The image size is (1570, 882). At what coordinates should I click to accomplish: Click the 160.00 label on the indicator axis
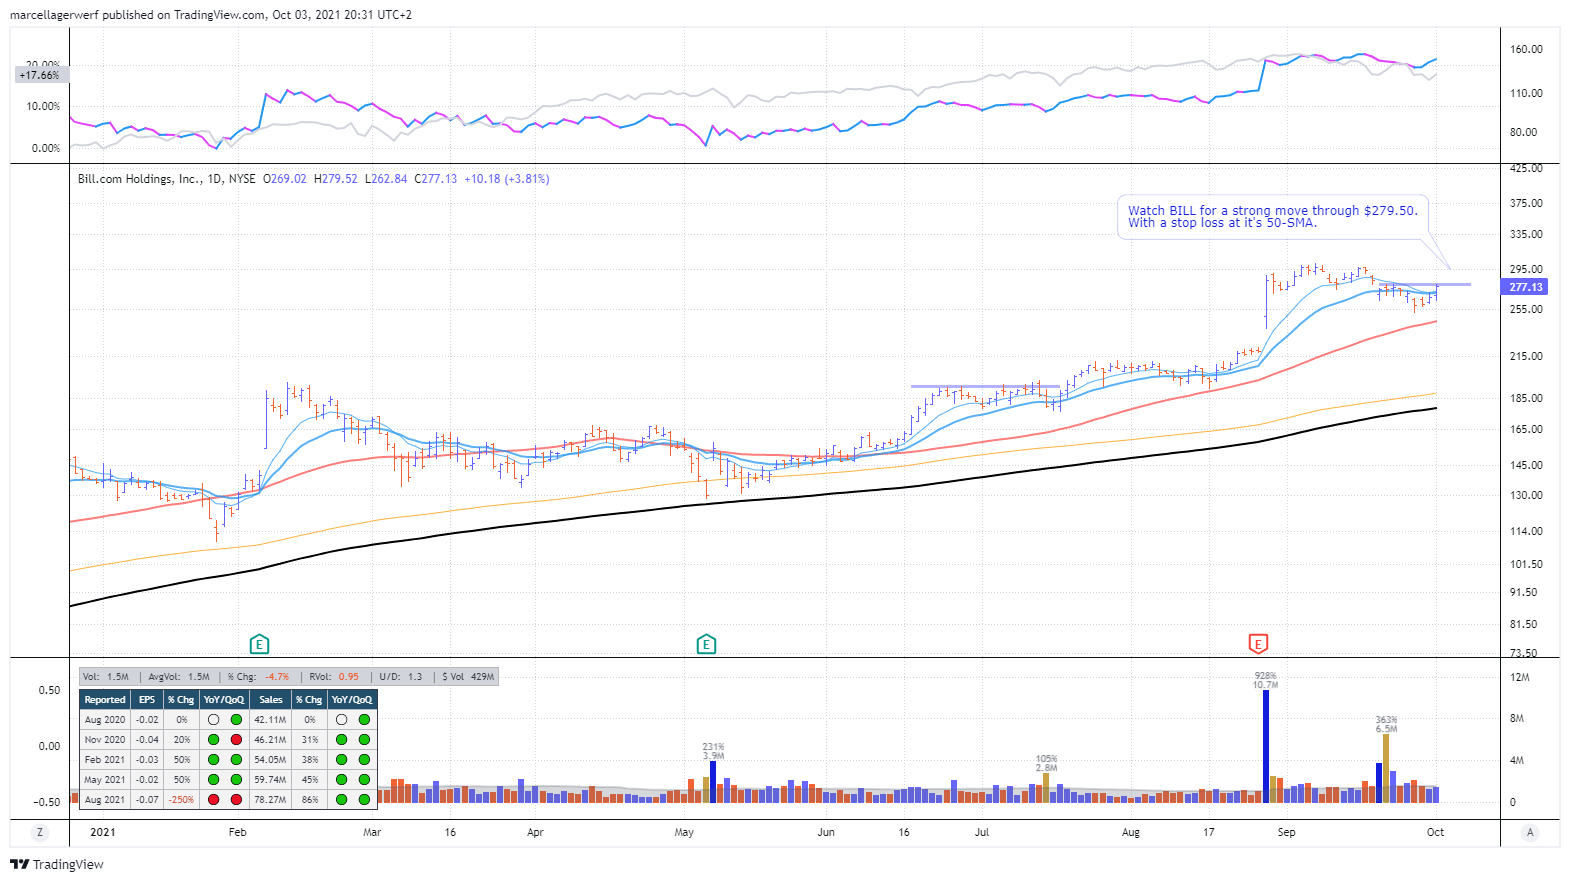coord(1526,49)
